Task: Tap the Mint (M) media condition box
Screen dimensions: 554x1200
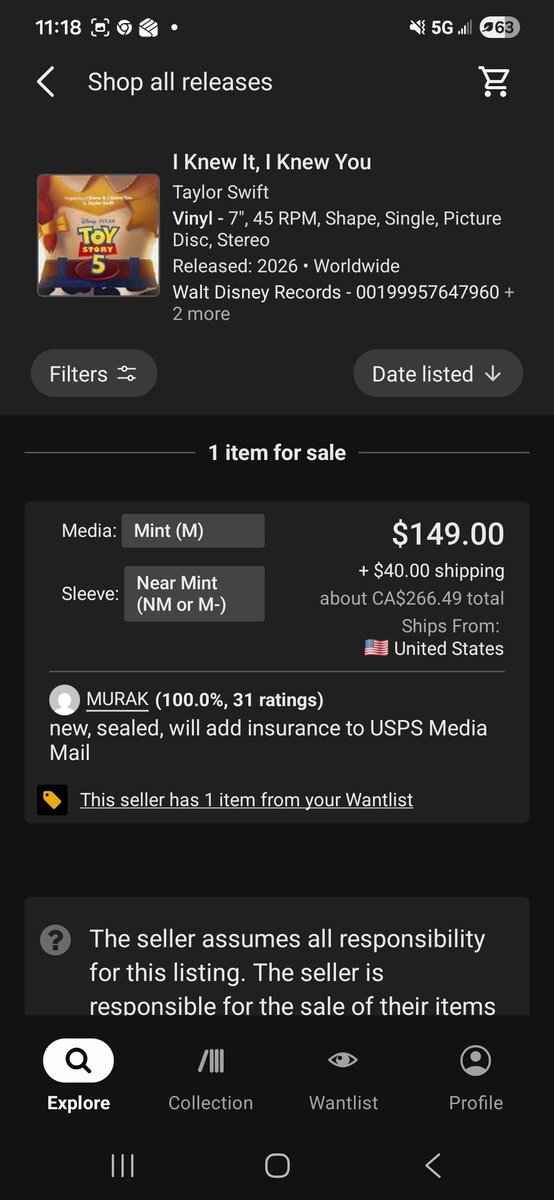Action: click(x=194, y=531)
